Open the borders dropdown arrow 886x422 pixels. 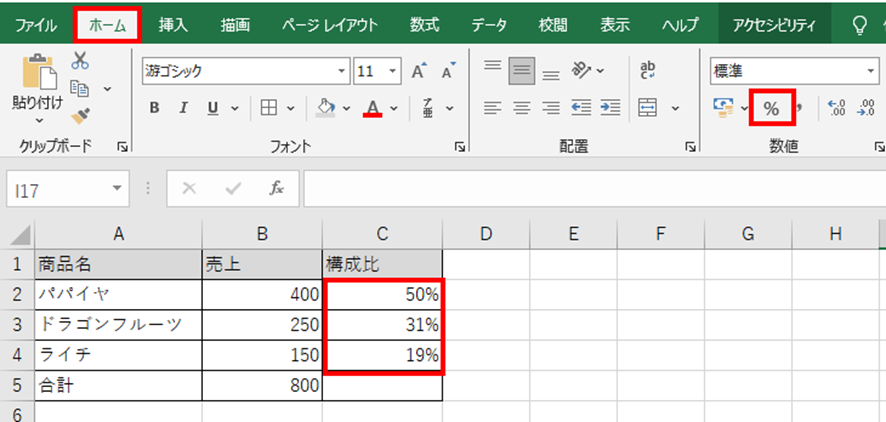click(x=291, y=108)
